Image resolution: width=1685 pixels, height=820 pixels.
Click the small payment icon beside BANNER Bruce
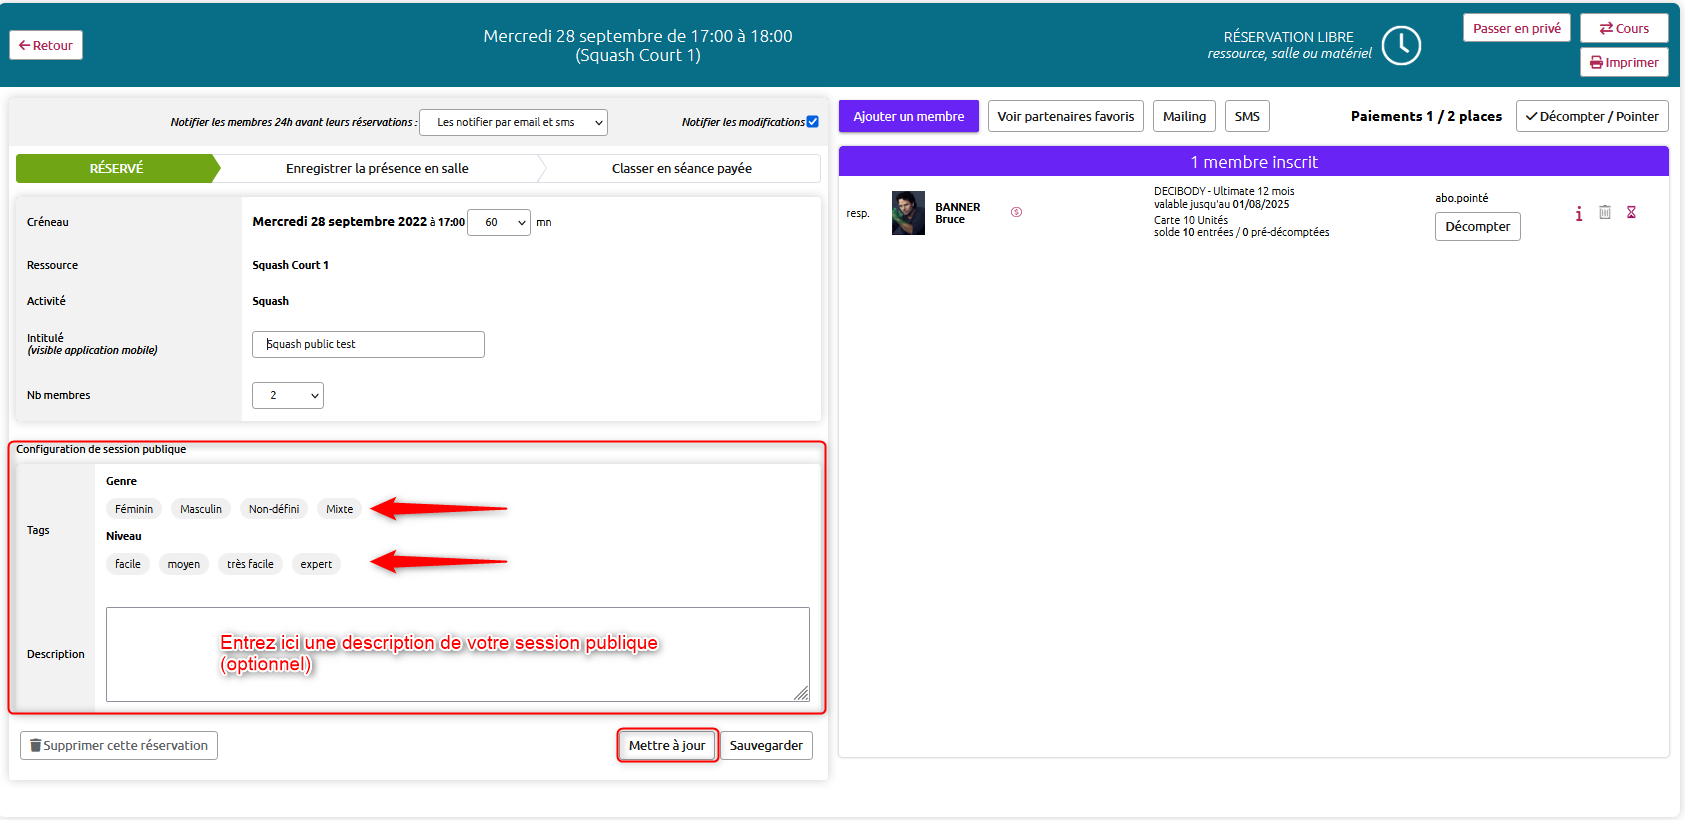(1016, 212)
